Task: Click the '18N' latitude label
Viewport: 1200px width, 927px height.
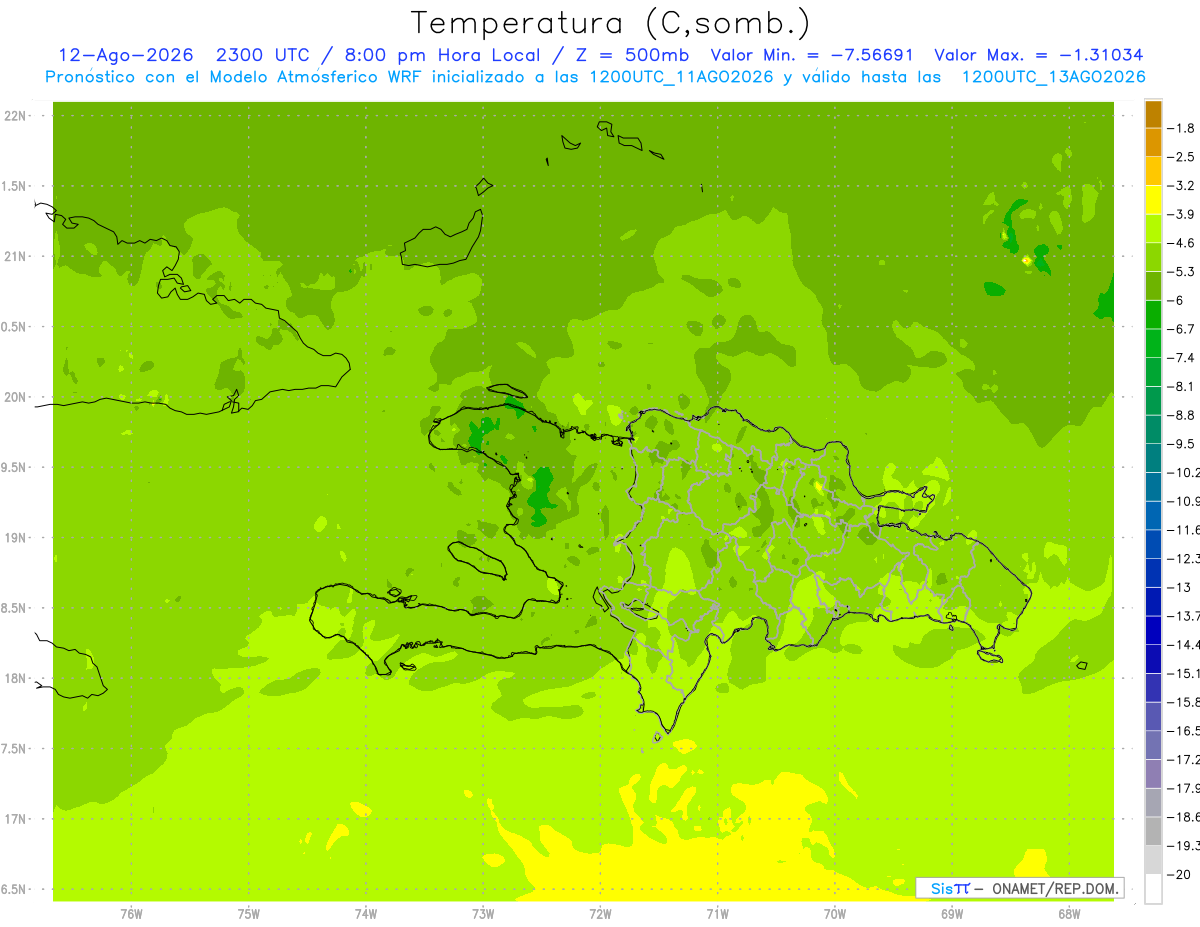Action: [16, 678]
